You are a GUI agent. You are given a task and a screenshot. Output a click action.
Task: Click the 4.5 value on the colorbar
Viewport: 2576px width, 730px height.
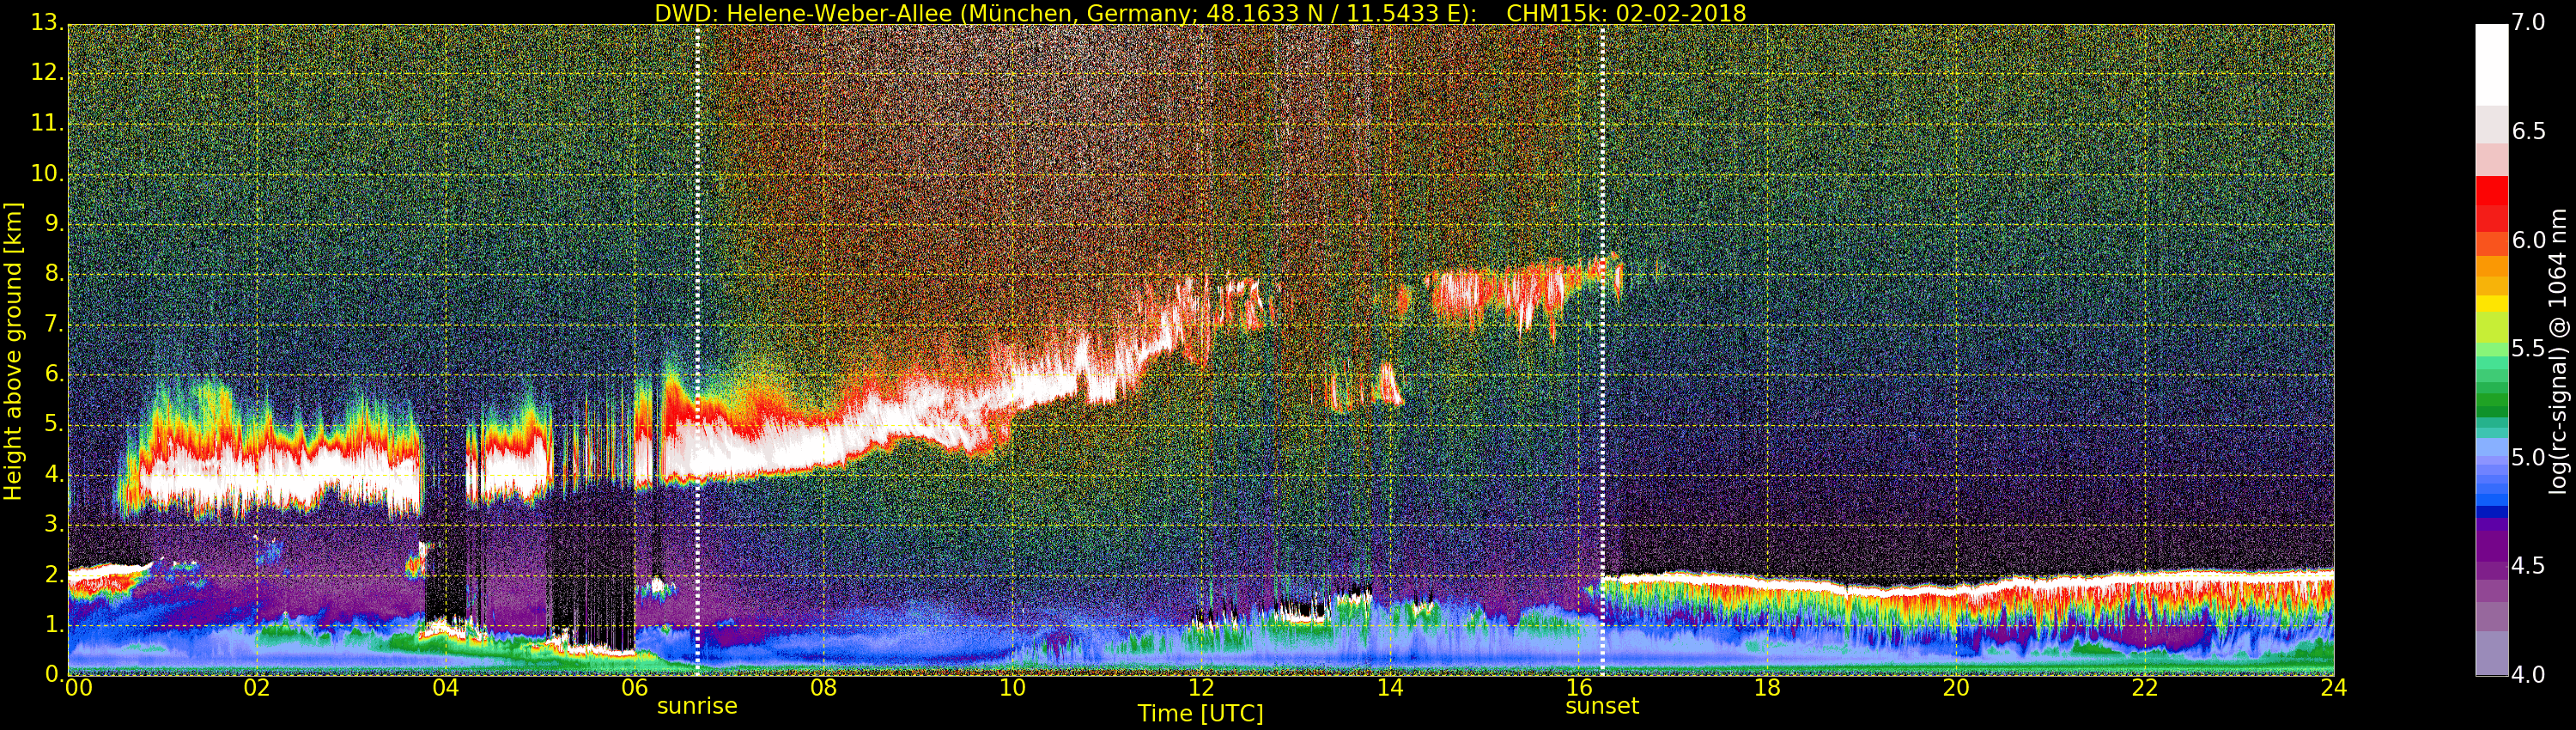click(2529, 567)
